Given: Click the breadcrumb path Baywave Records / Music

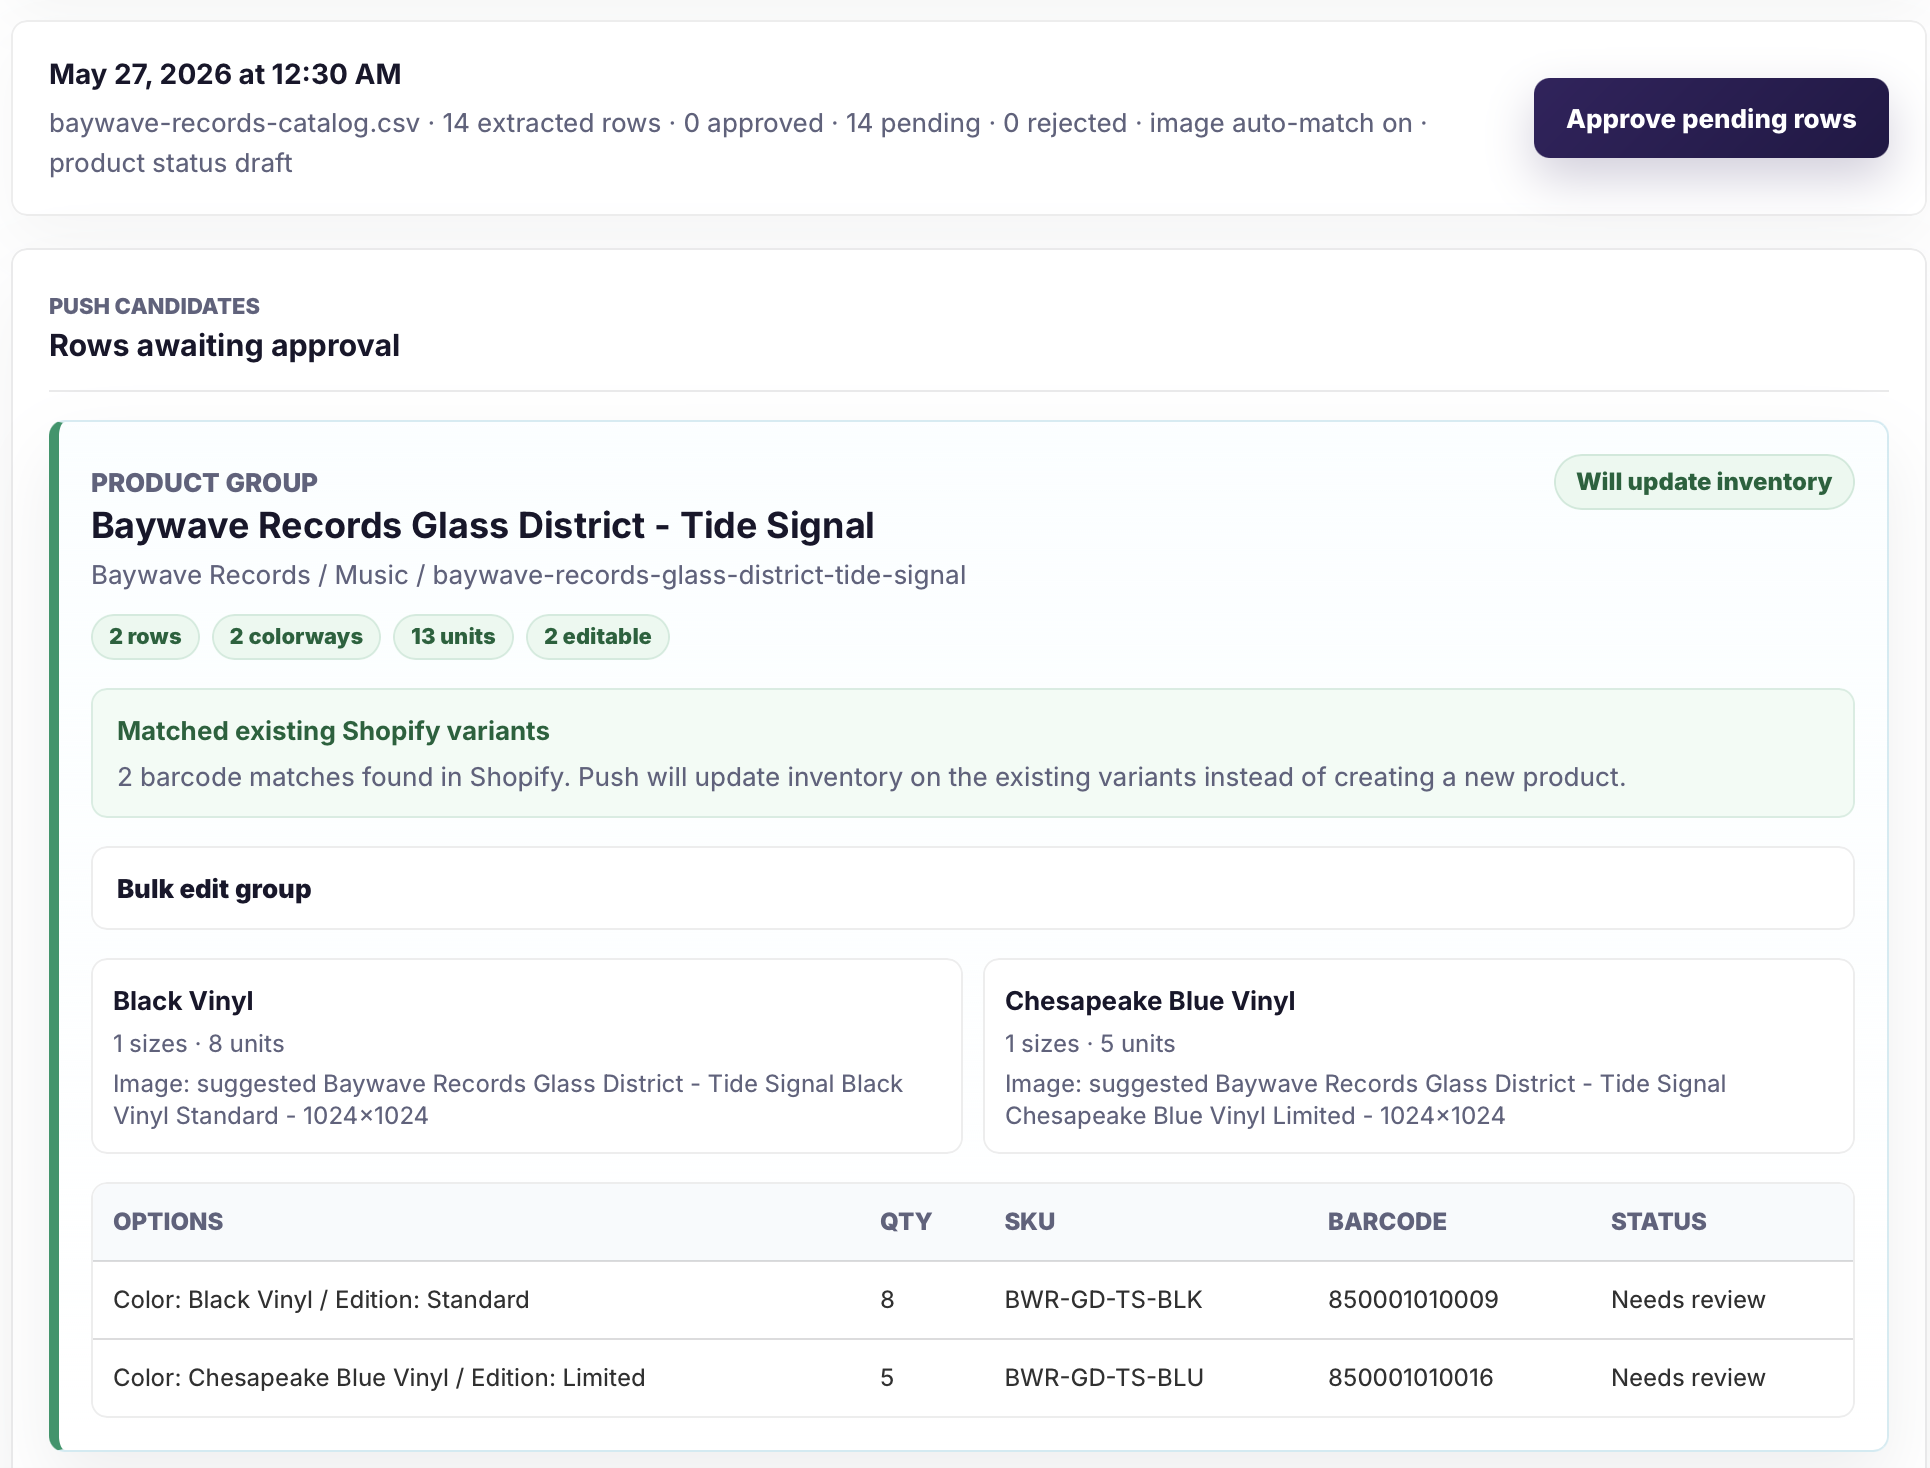Looking at the screenshot, I should 249,575.
